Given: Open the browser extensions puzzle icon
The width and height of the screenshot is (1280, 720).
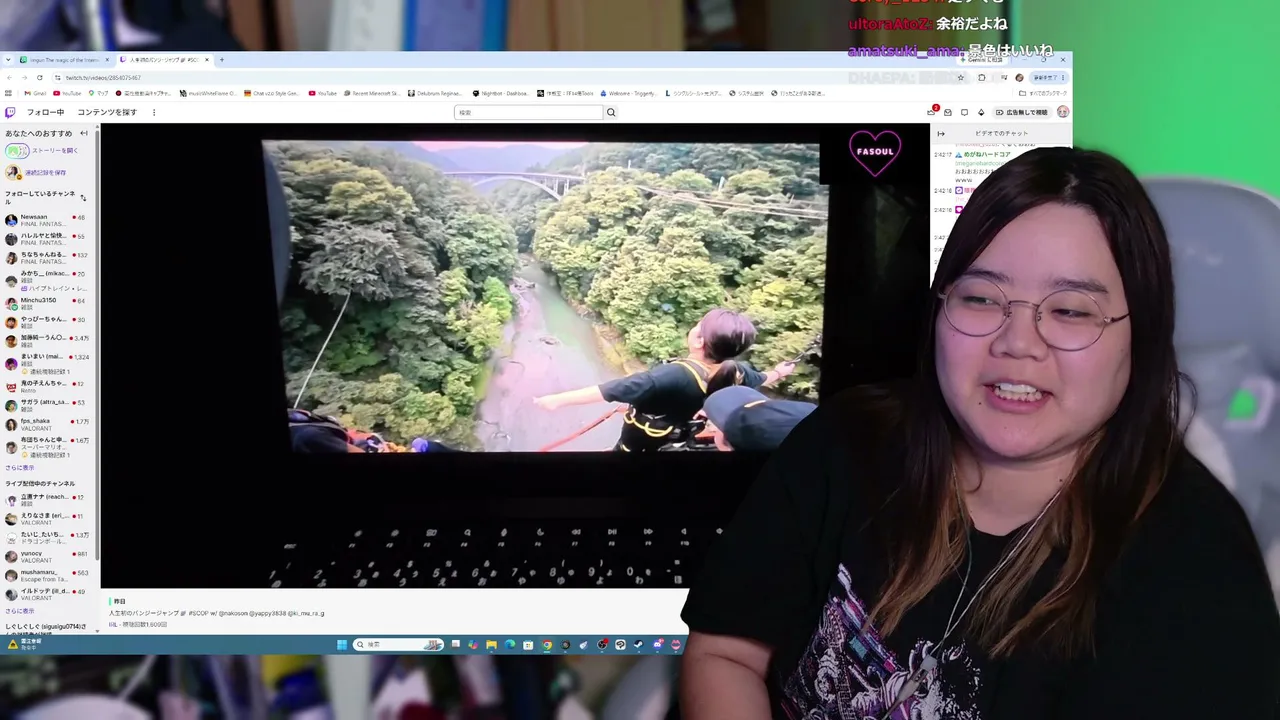Looking at the screenshot, I should tap(982, 77).
